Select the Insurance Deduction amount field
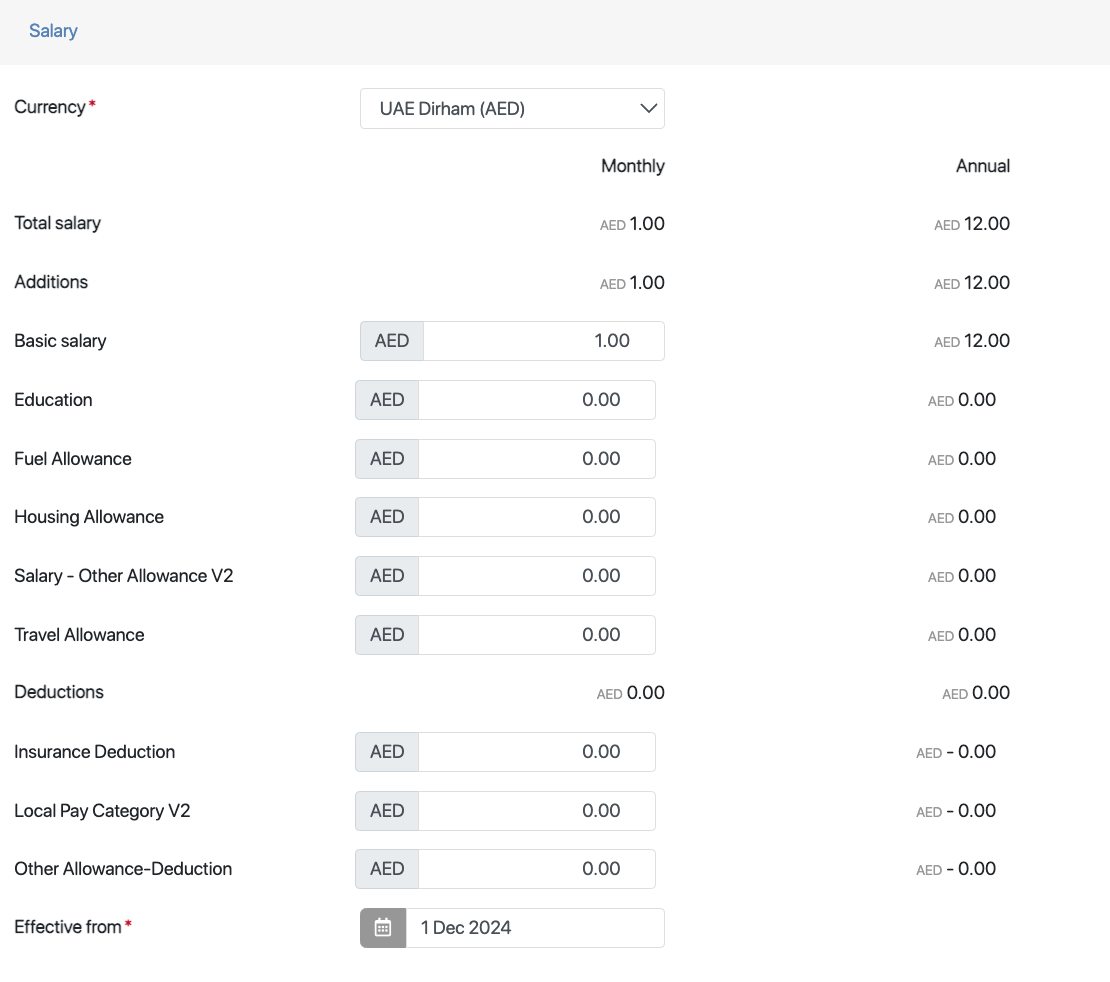 click(536, 752)
